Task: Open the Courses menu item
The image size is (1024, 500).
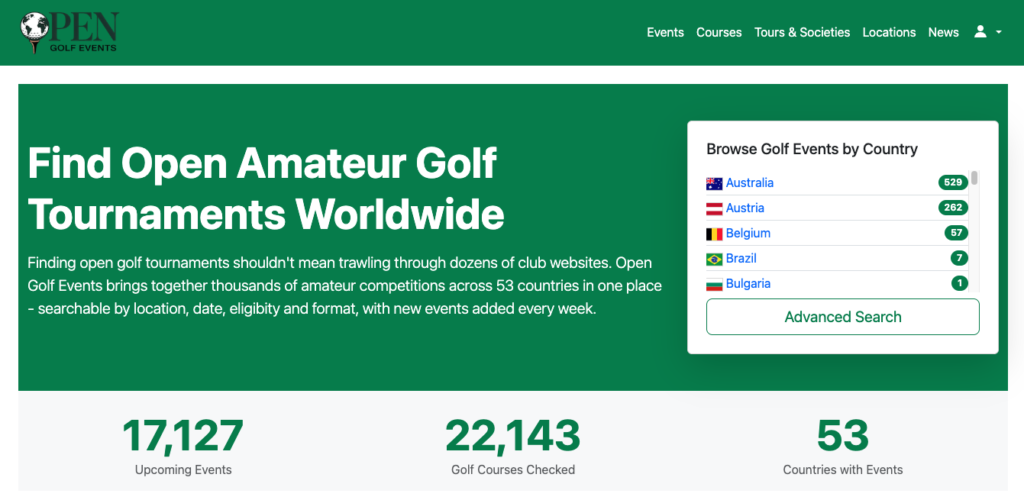Action: click(x=719, y=33)
